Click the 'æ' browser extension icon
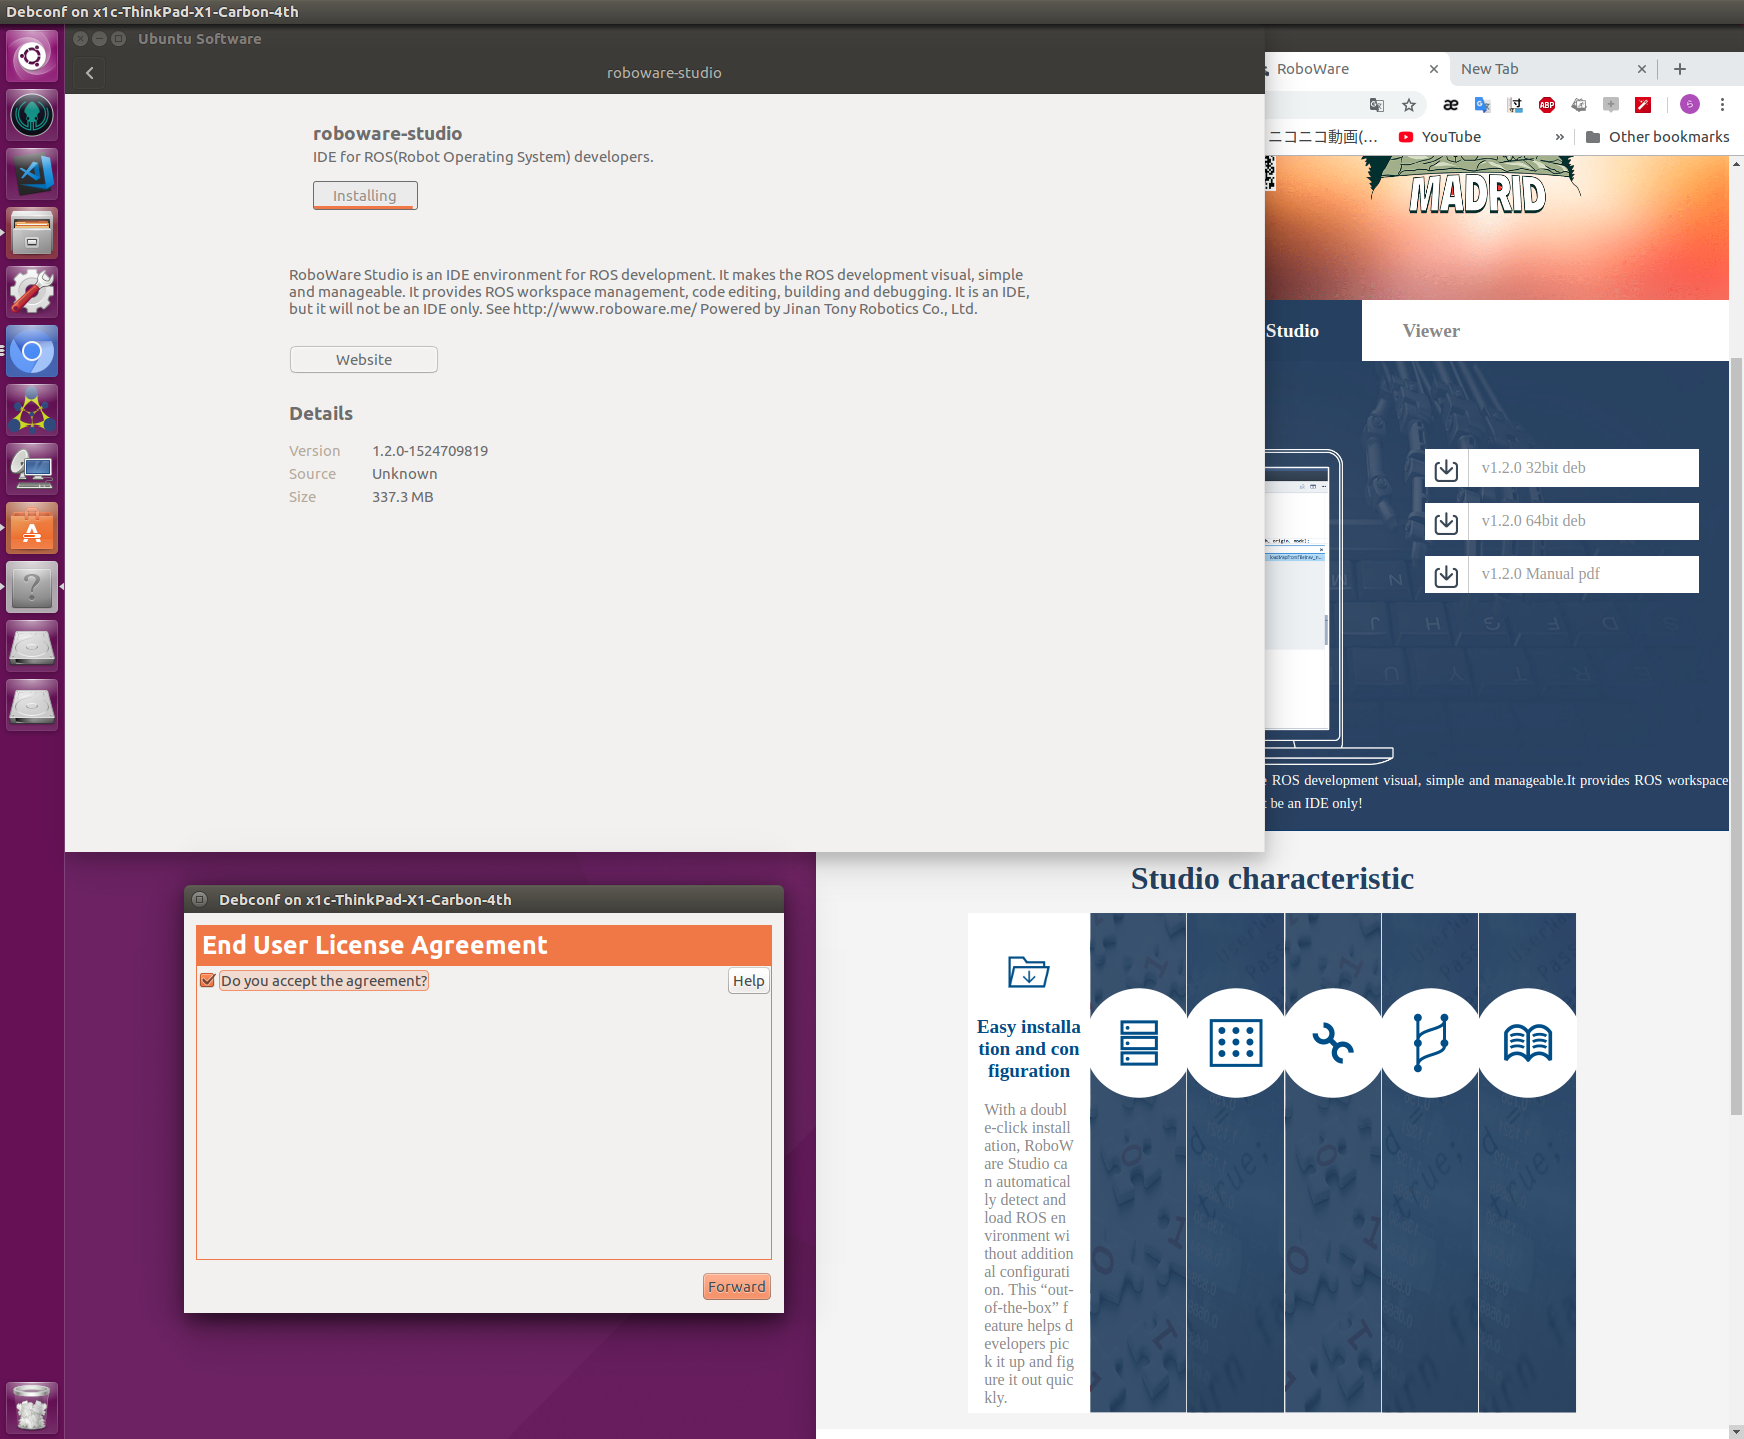Viewport: 1744px width, 1439px height. click(1451, 105)
